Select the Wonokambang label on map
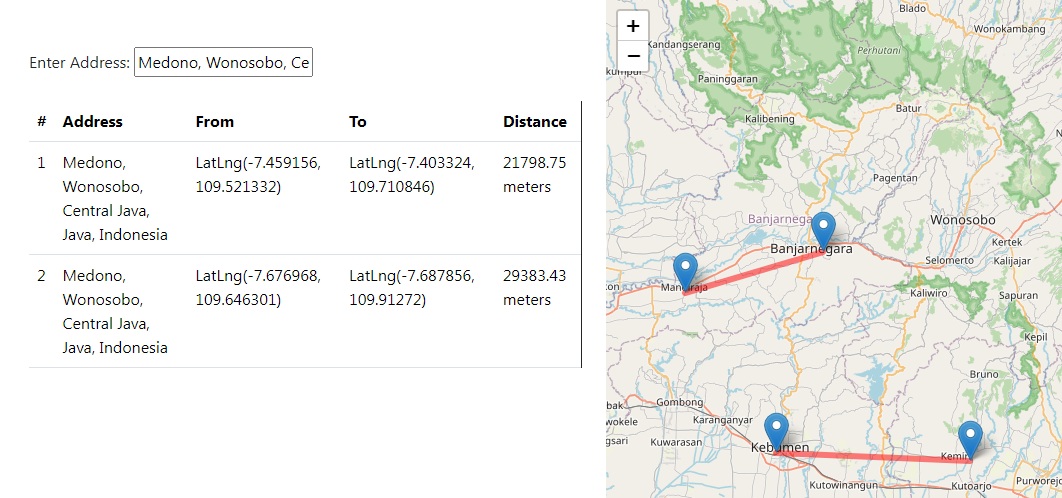The image size is (1062, 498). (1009, 30)
